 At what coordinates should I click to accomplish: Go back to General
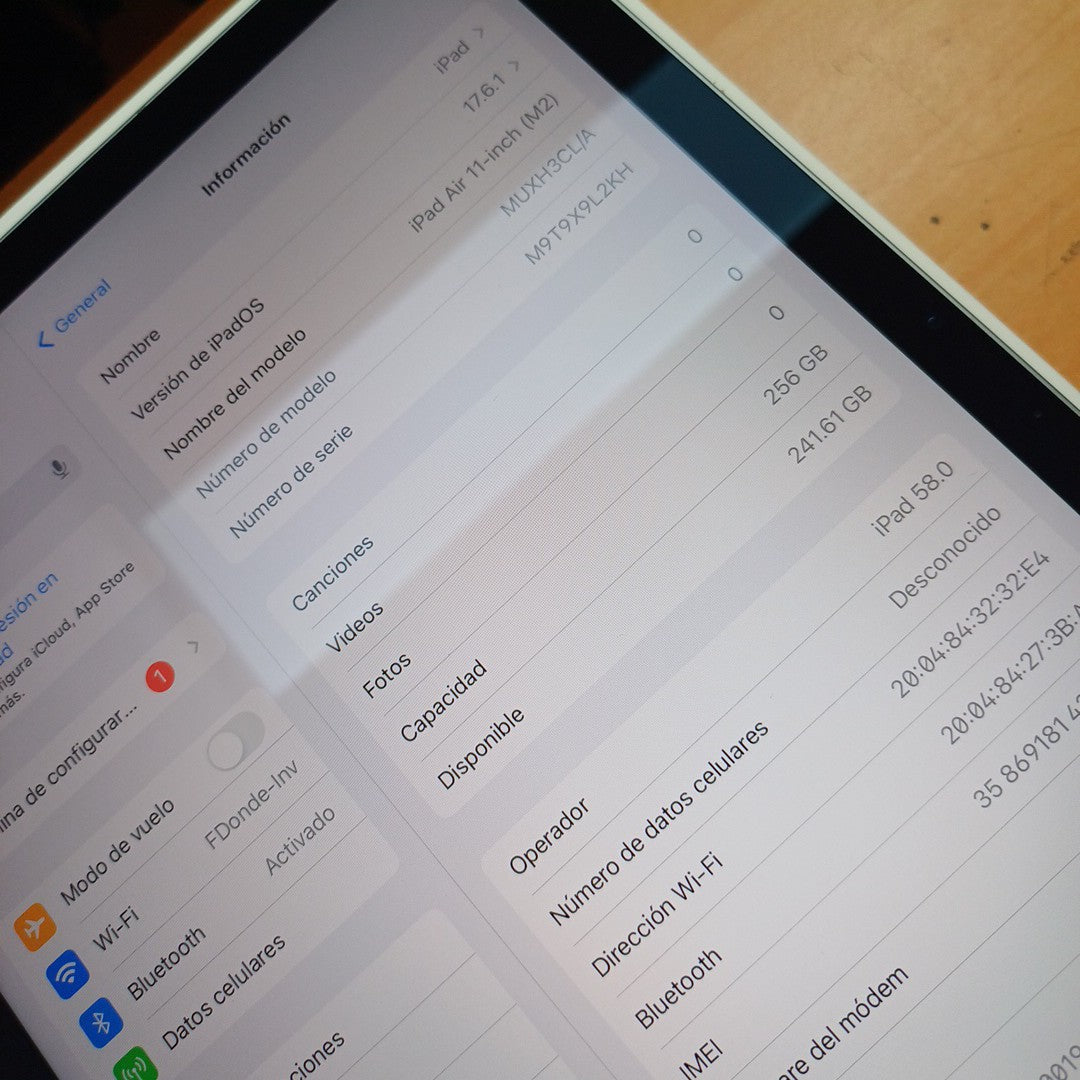point(74,312)
